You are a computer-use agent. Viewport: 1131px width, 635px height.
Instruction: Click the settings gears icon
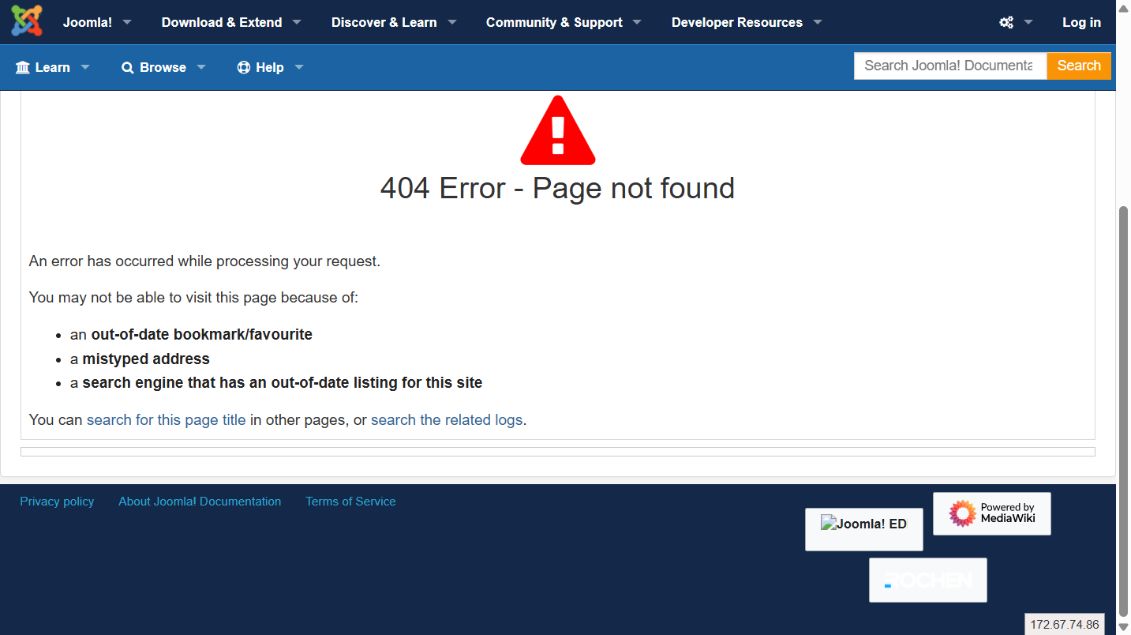[1006, 22]
